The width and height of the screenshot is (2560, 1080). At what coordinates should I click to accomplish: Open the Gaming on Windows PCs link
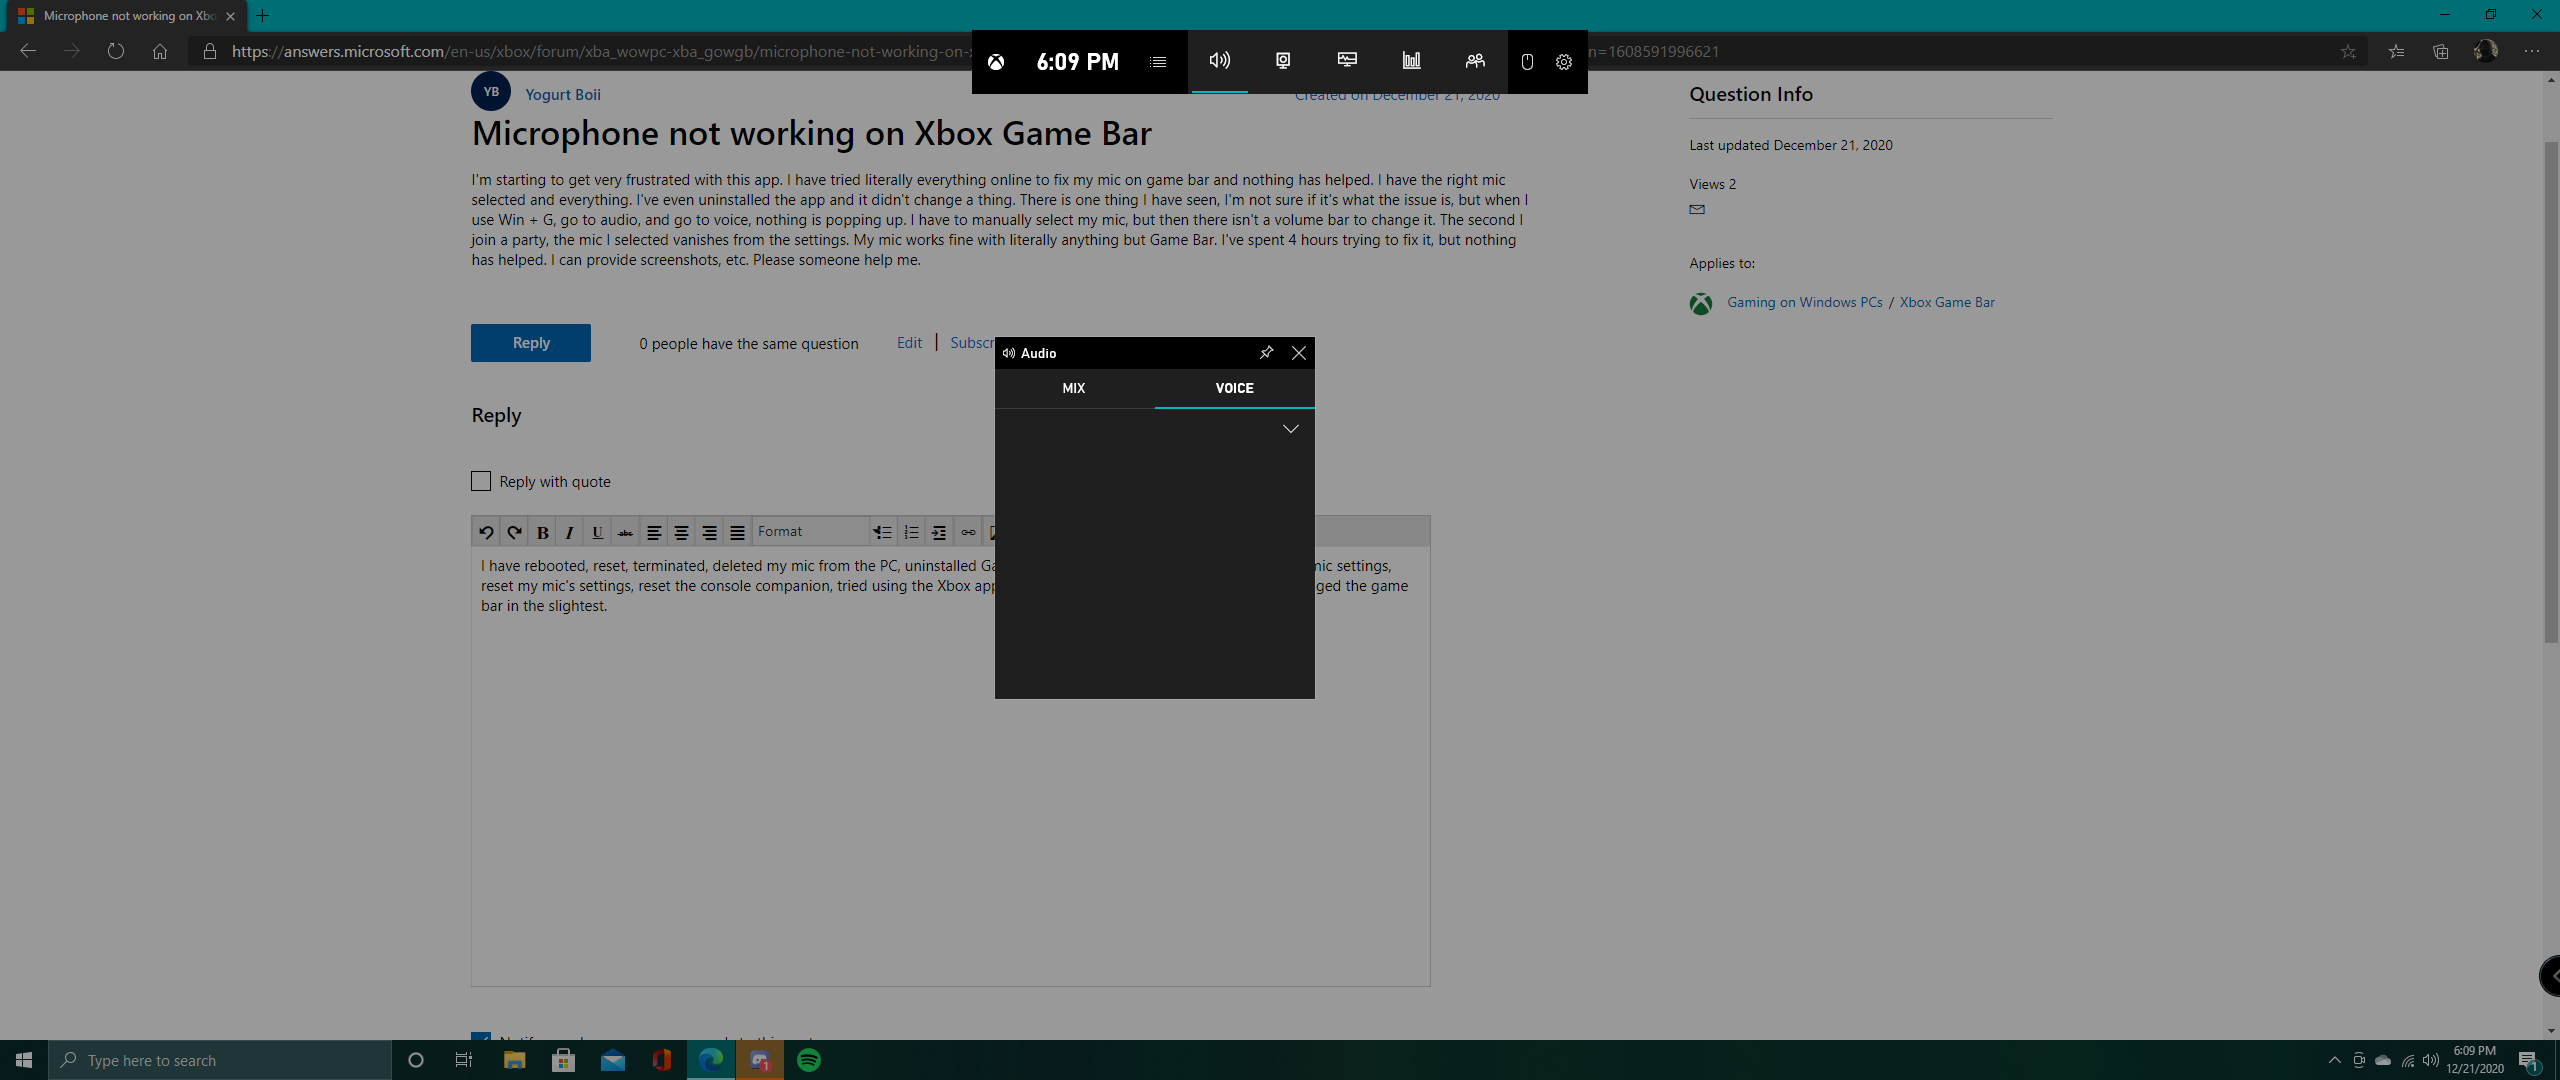[1805, 302]
